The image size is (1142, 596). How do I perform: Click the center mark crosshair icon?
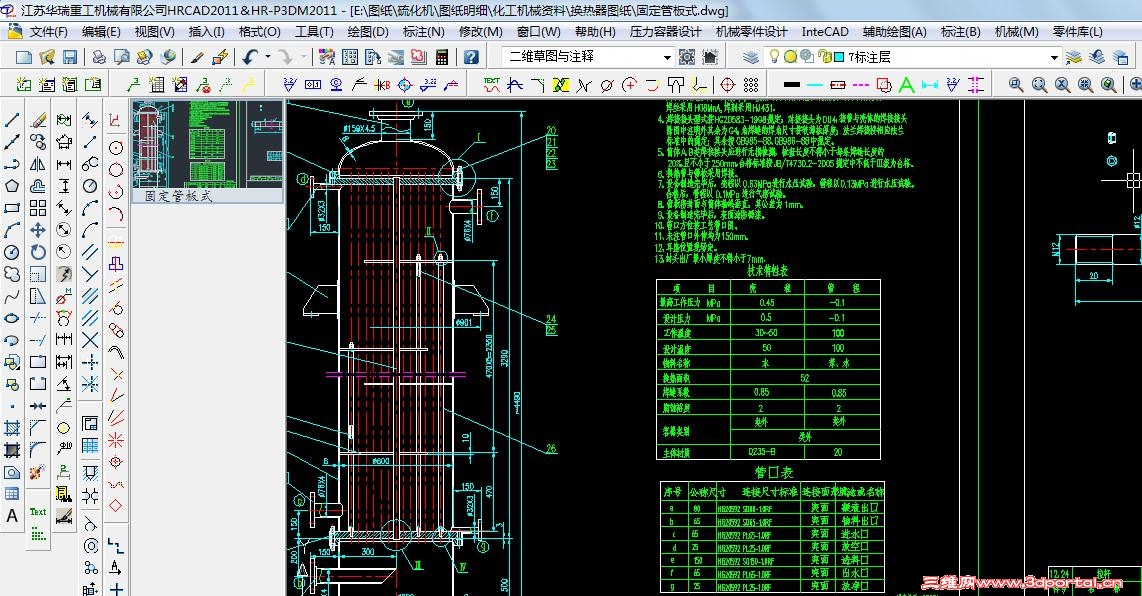728,85
